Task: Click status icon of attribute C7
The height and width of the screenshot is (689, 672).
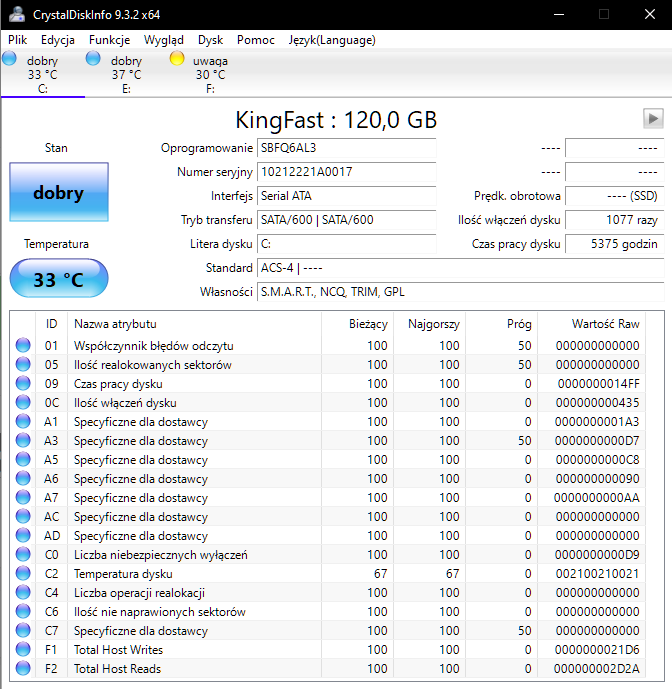Action: [23, 631]
